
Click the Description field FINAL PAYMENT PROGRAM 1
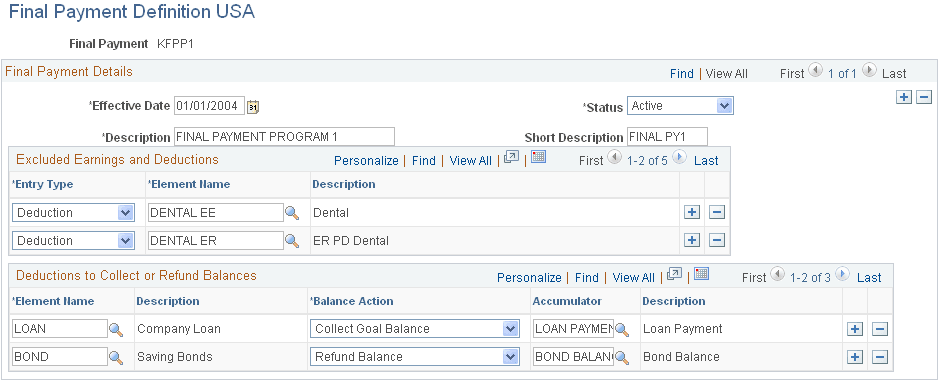284,137
